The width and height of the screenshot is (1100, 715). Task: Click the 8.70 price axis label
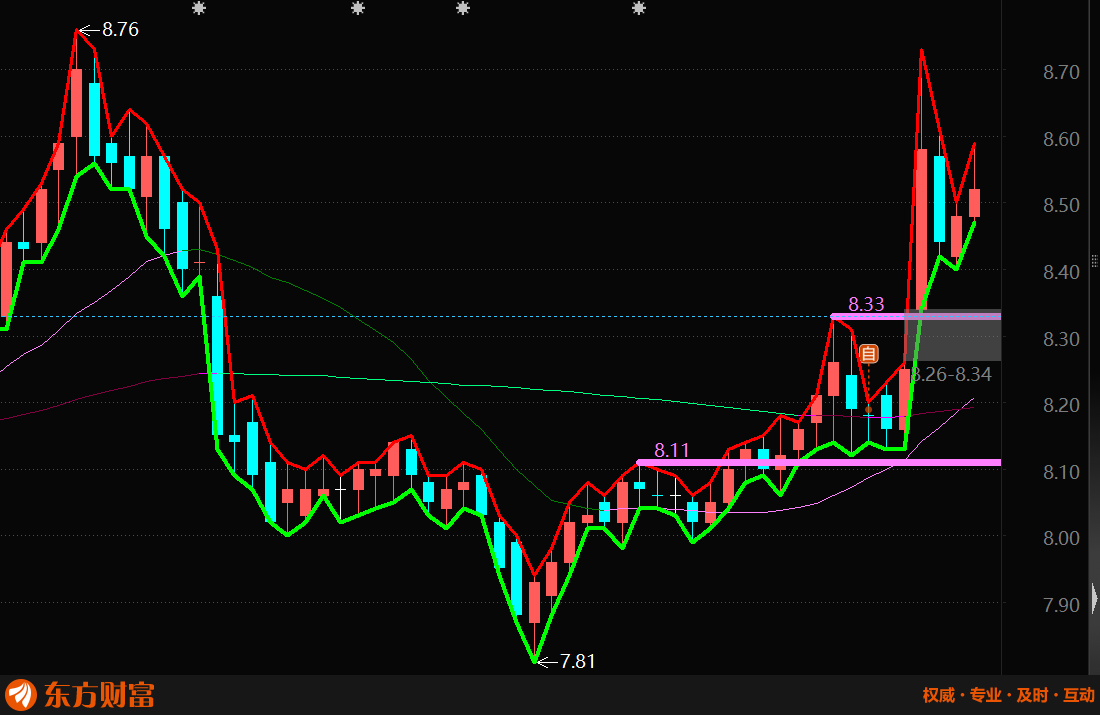(x=1061, y=72)
